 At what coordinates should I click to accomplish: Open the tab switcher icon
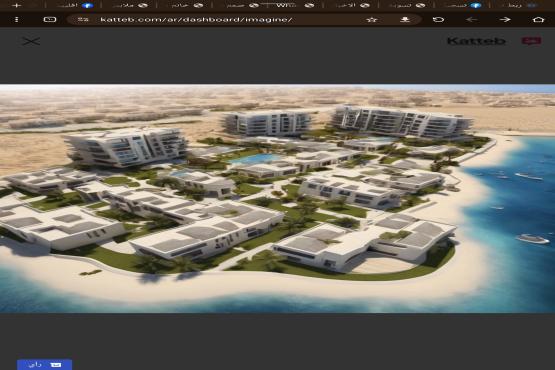click(x=50, y=19)
